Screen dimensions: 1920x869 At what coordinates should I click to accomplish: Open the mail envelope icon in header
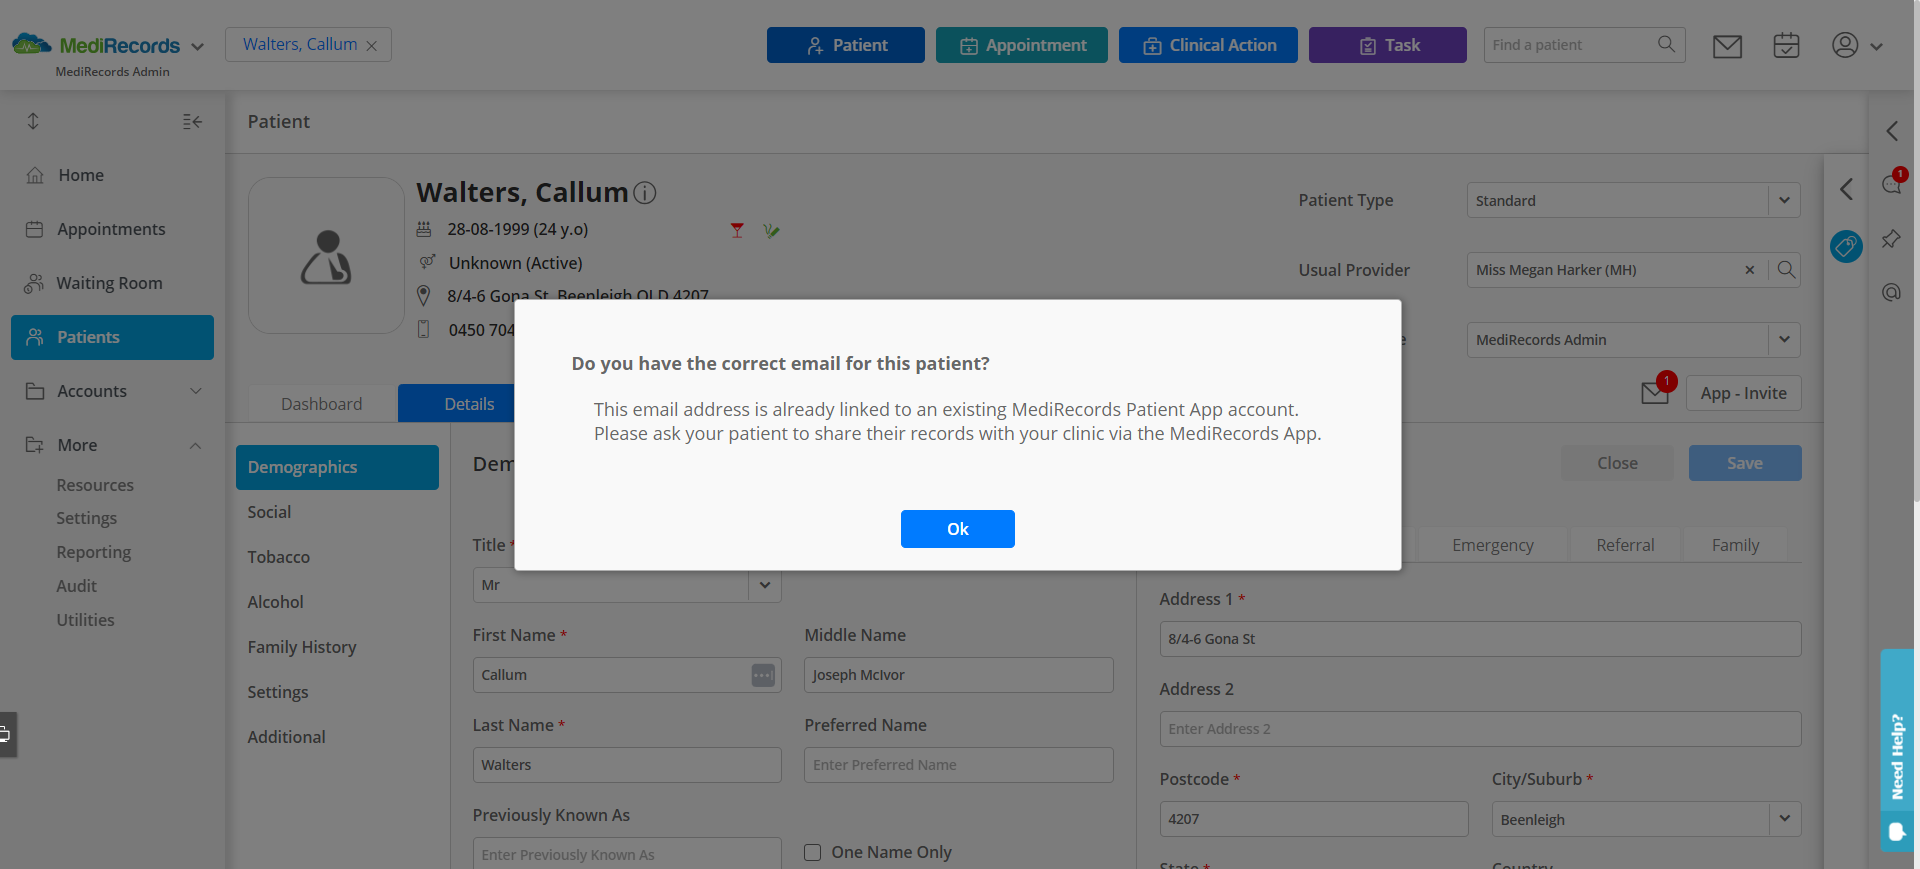(1727, 46)
